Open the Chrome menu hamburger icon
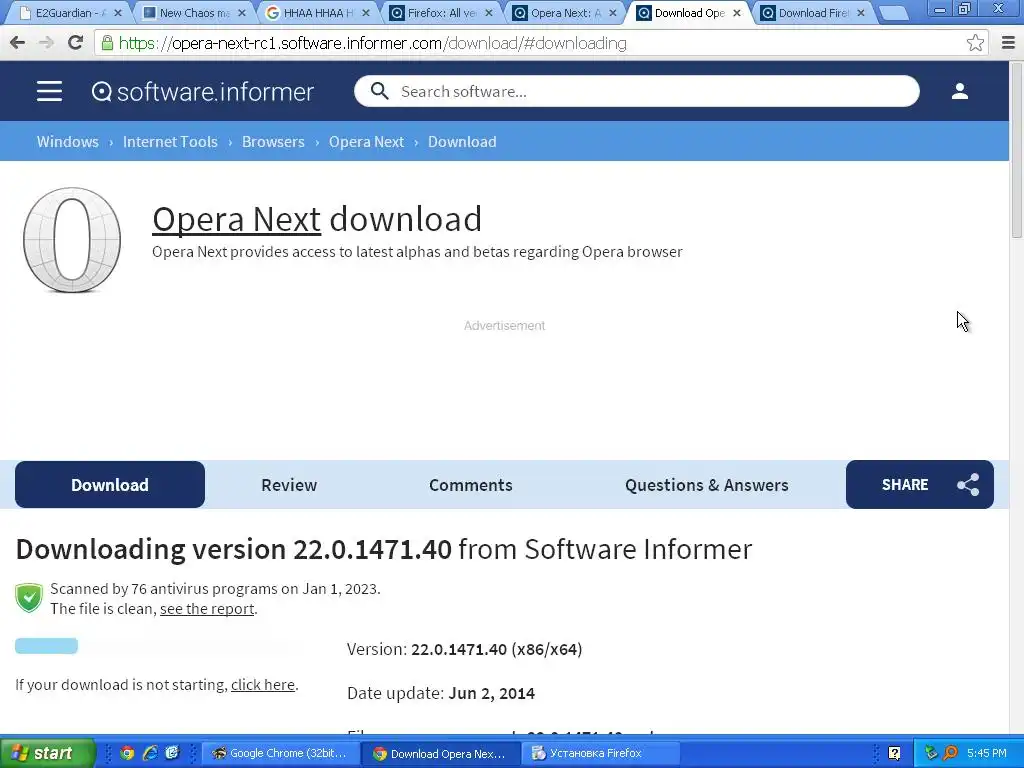1024x768 pixels. (1008, 43)
